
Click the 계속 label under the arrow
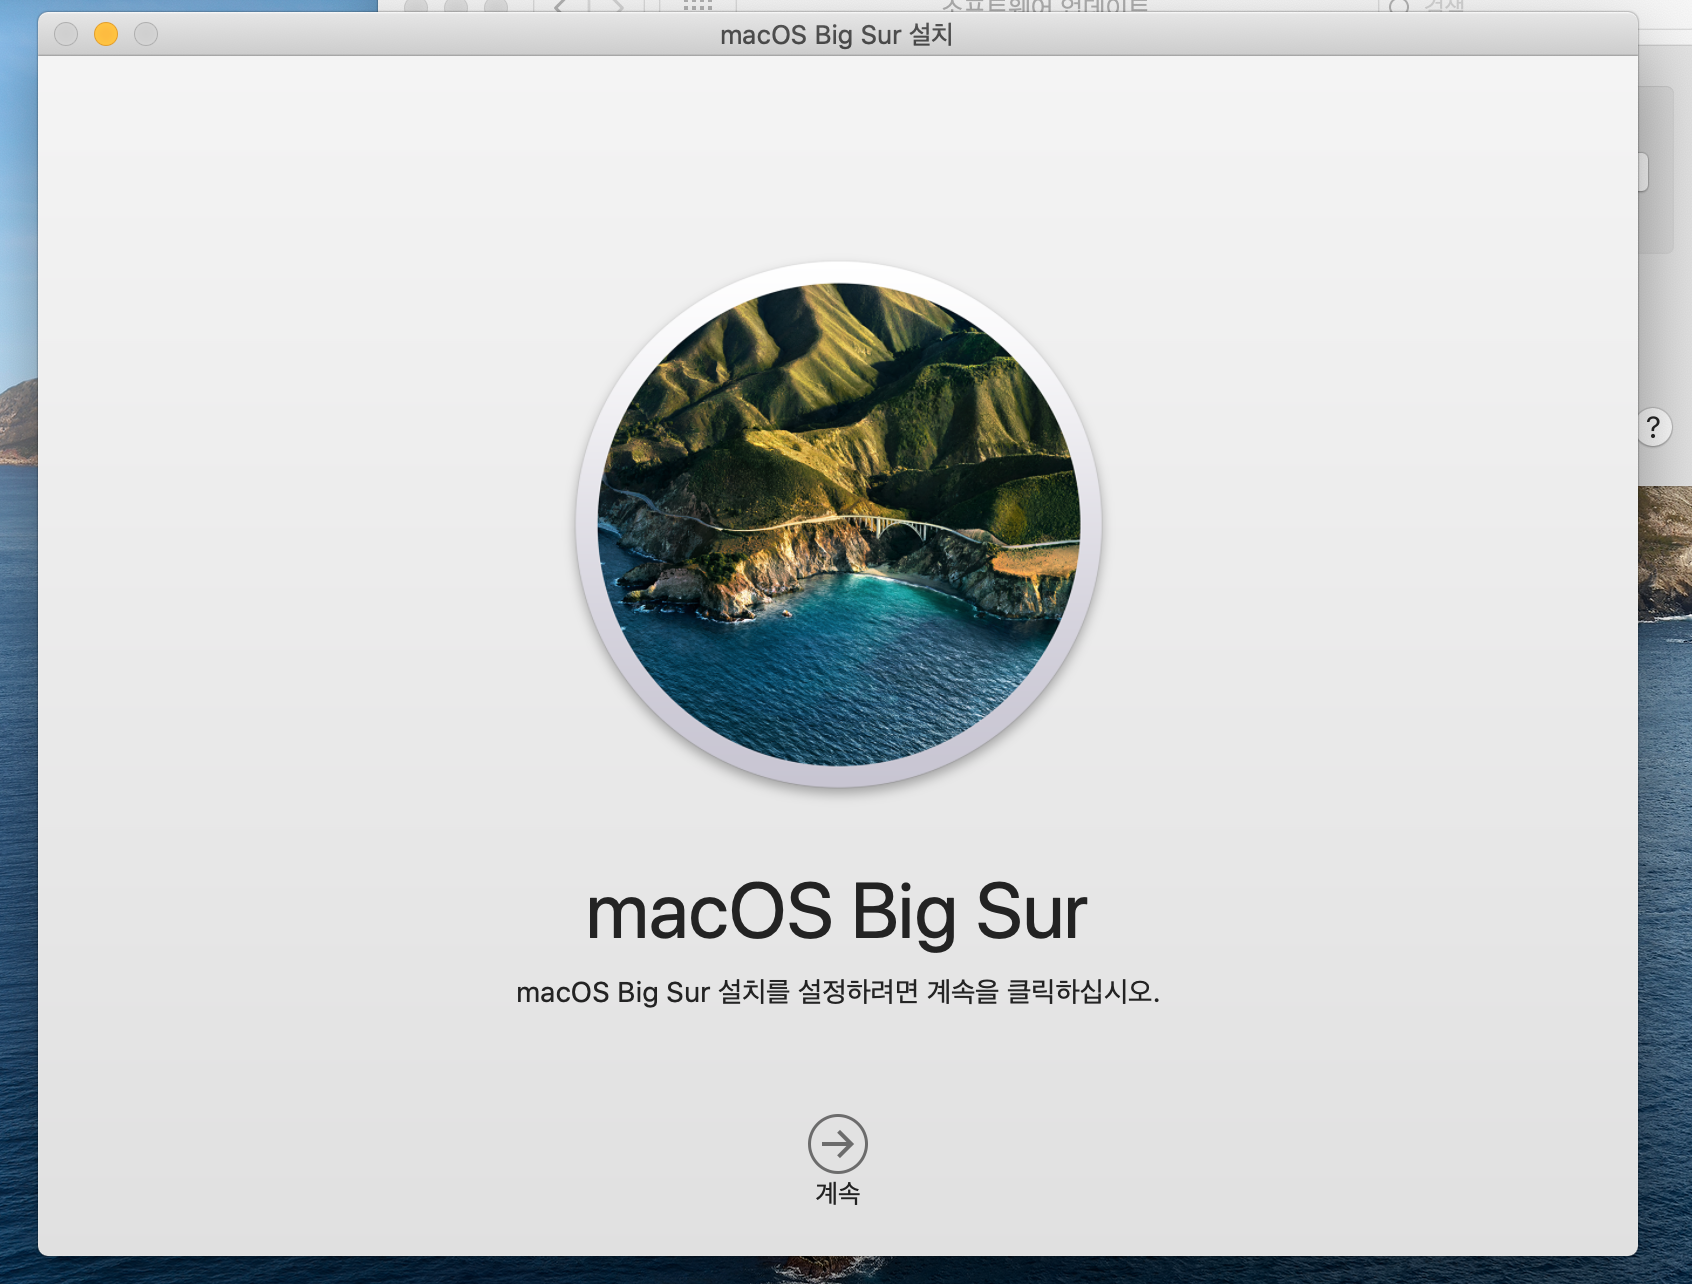(837, 1193)
